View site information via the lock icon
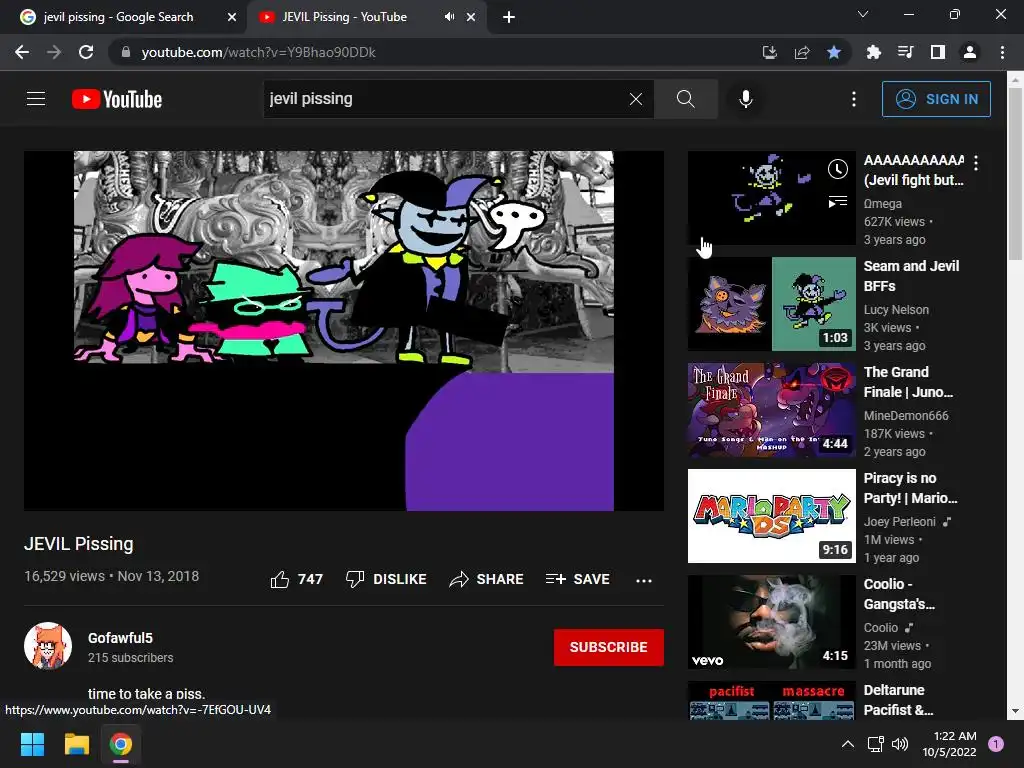 pos(126,52)
